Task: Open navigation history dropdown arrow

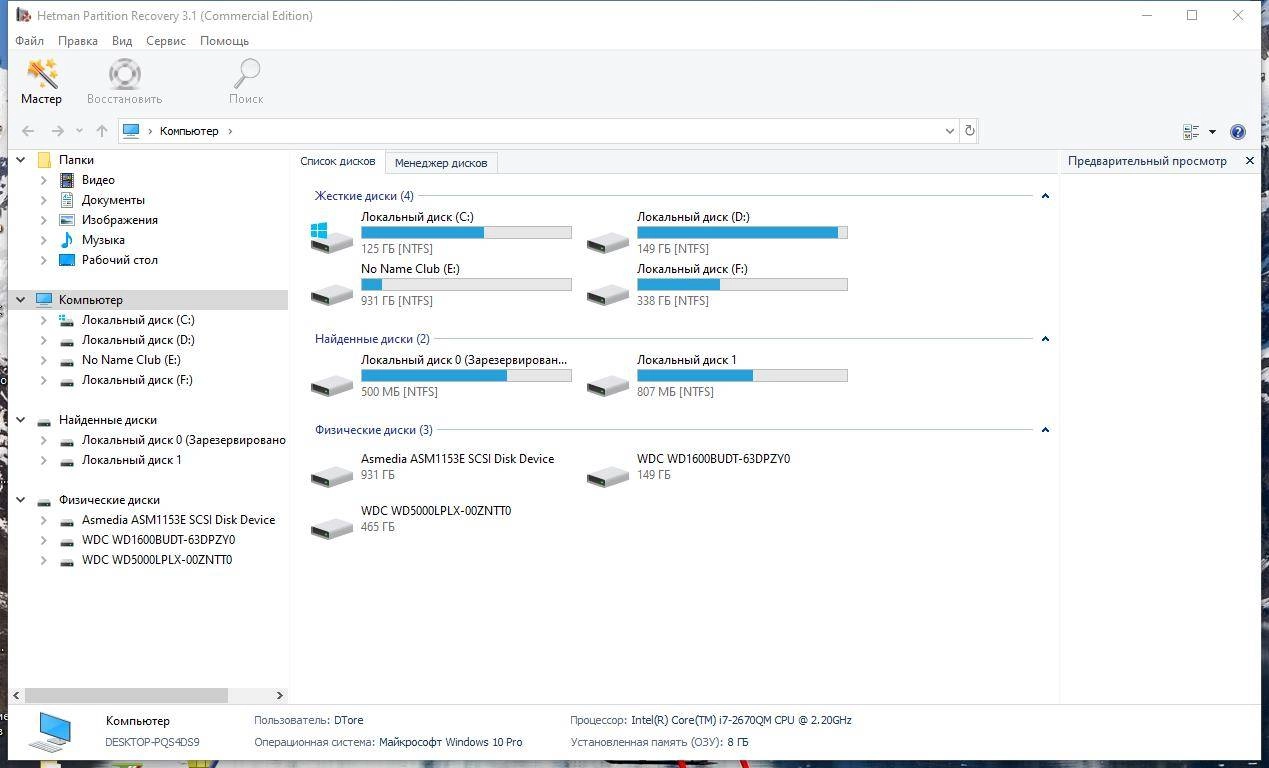Action: (79, 131)
